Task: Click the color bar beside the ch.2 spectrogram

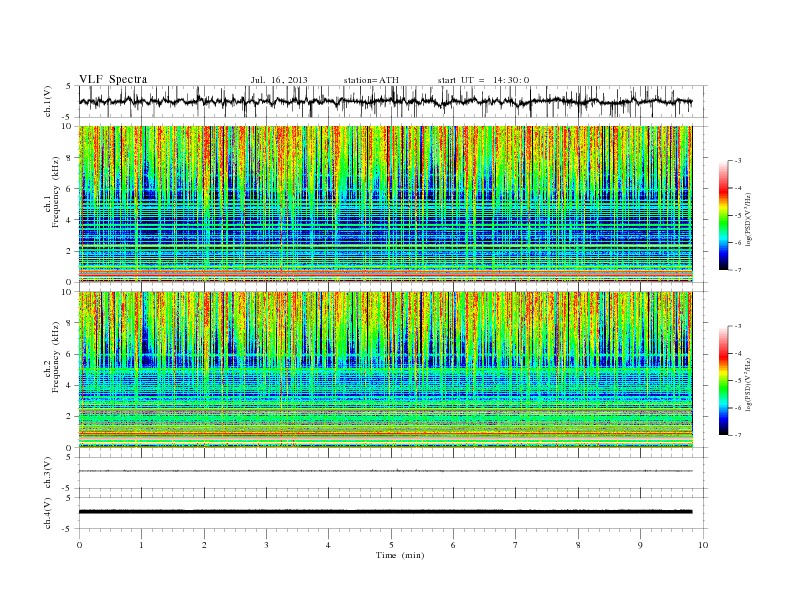Action: coord(724,380)
